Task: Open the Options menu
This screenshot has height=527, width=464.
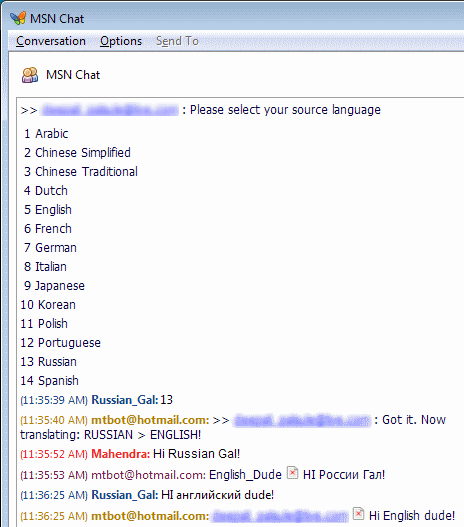Action: (x=121, y=41)
